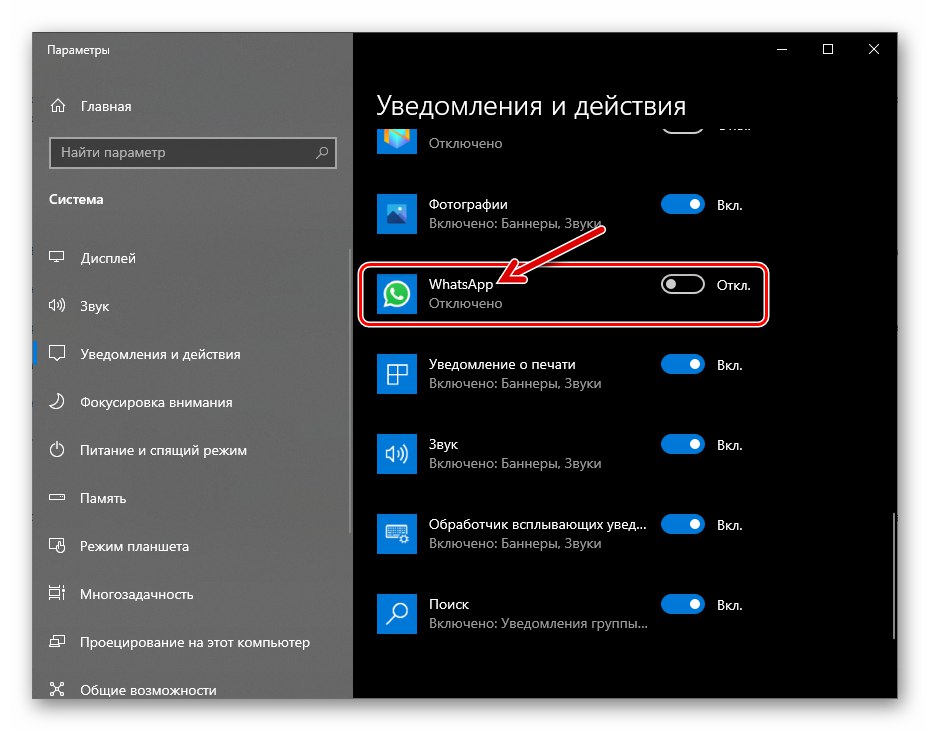Click the vertical scrollbar of notifications list

(894, 576)
